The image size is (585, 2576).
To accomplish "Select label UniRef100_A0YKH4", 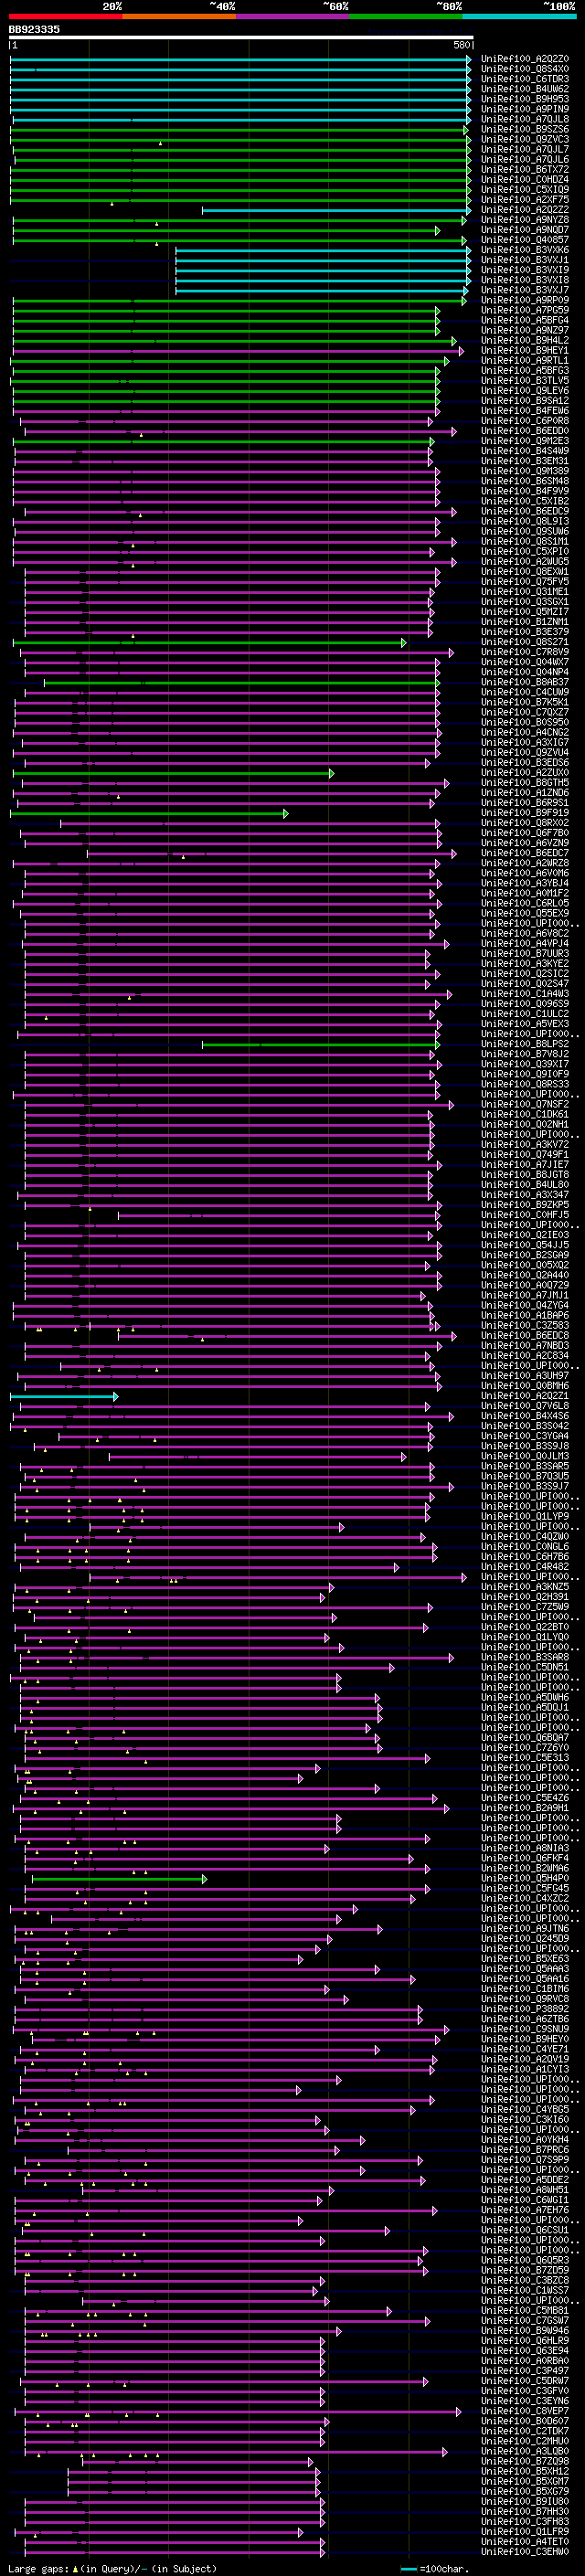I will [525, 2140].
